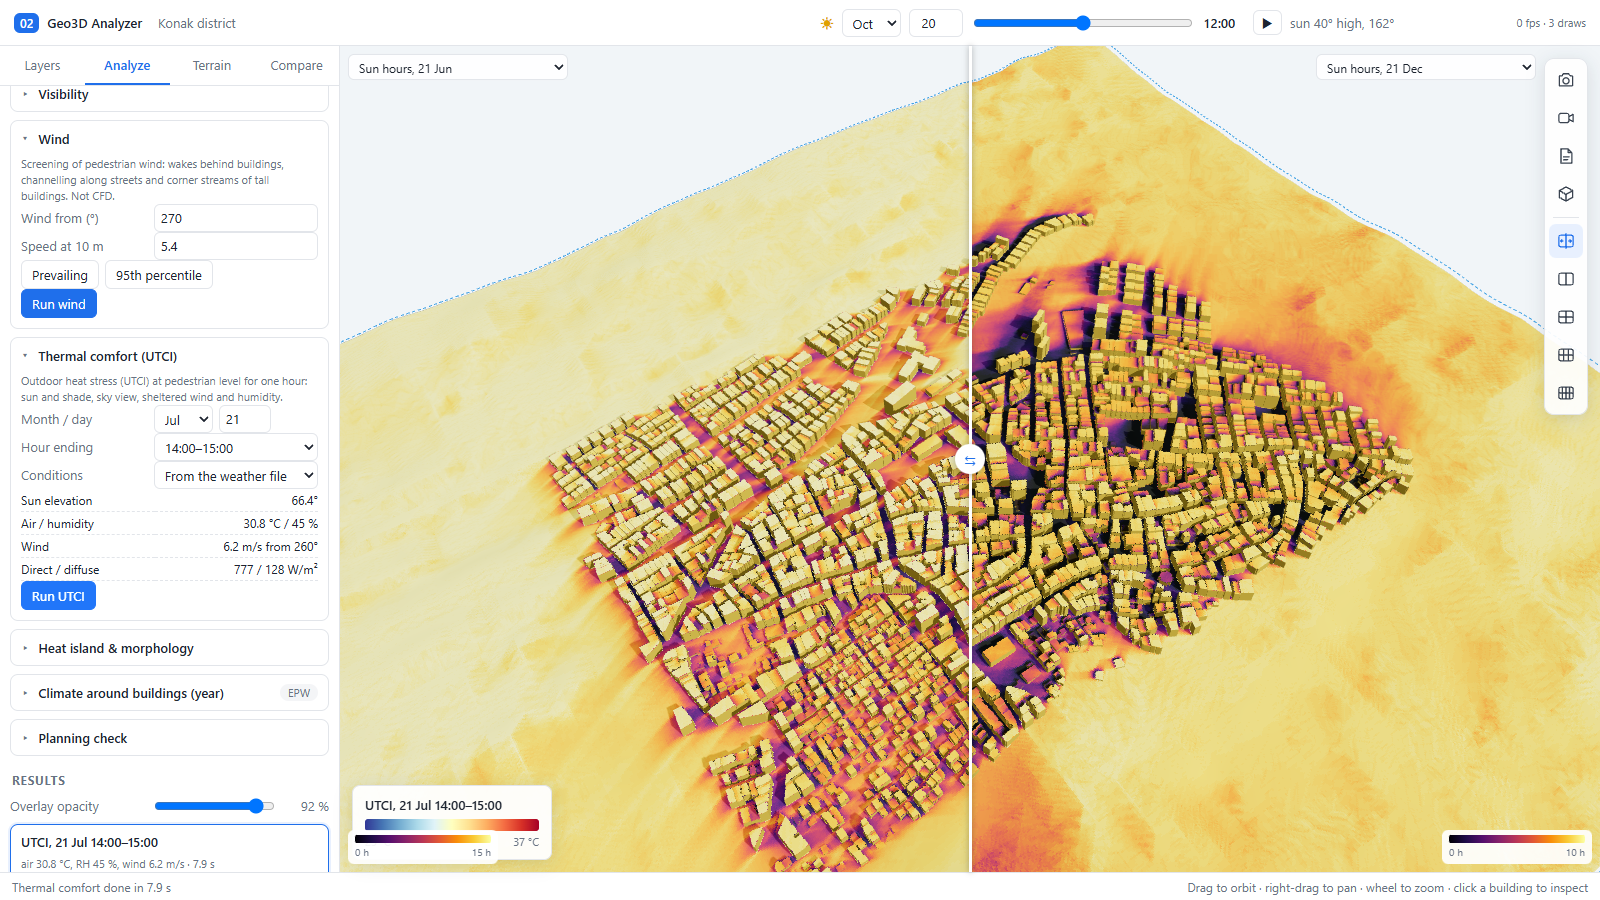This screenshot has height=900, width=1600.
Task: Collapse the Thermal comfort (UTCI) section
Action: pyautogui.click(x=169, y=356)
